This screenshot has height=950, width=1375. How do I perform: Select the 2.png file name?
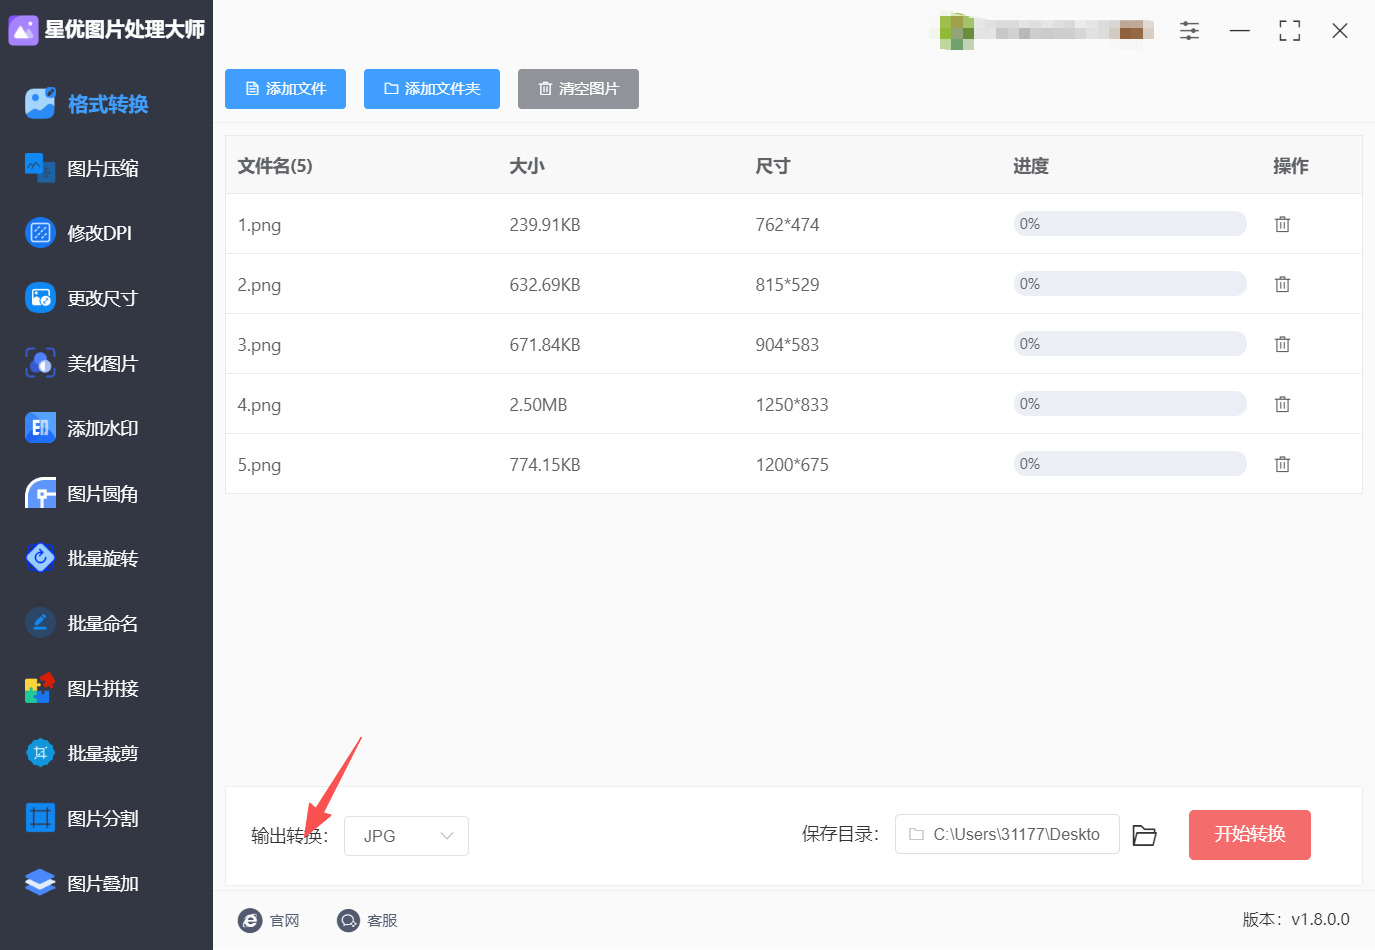point(259,285)
